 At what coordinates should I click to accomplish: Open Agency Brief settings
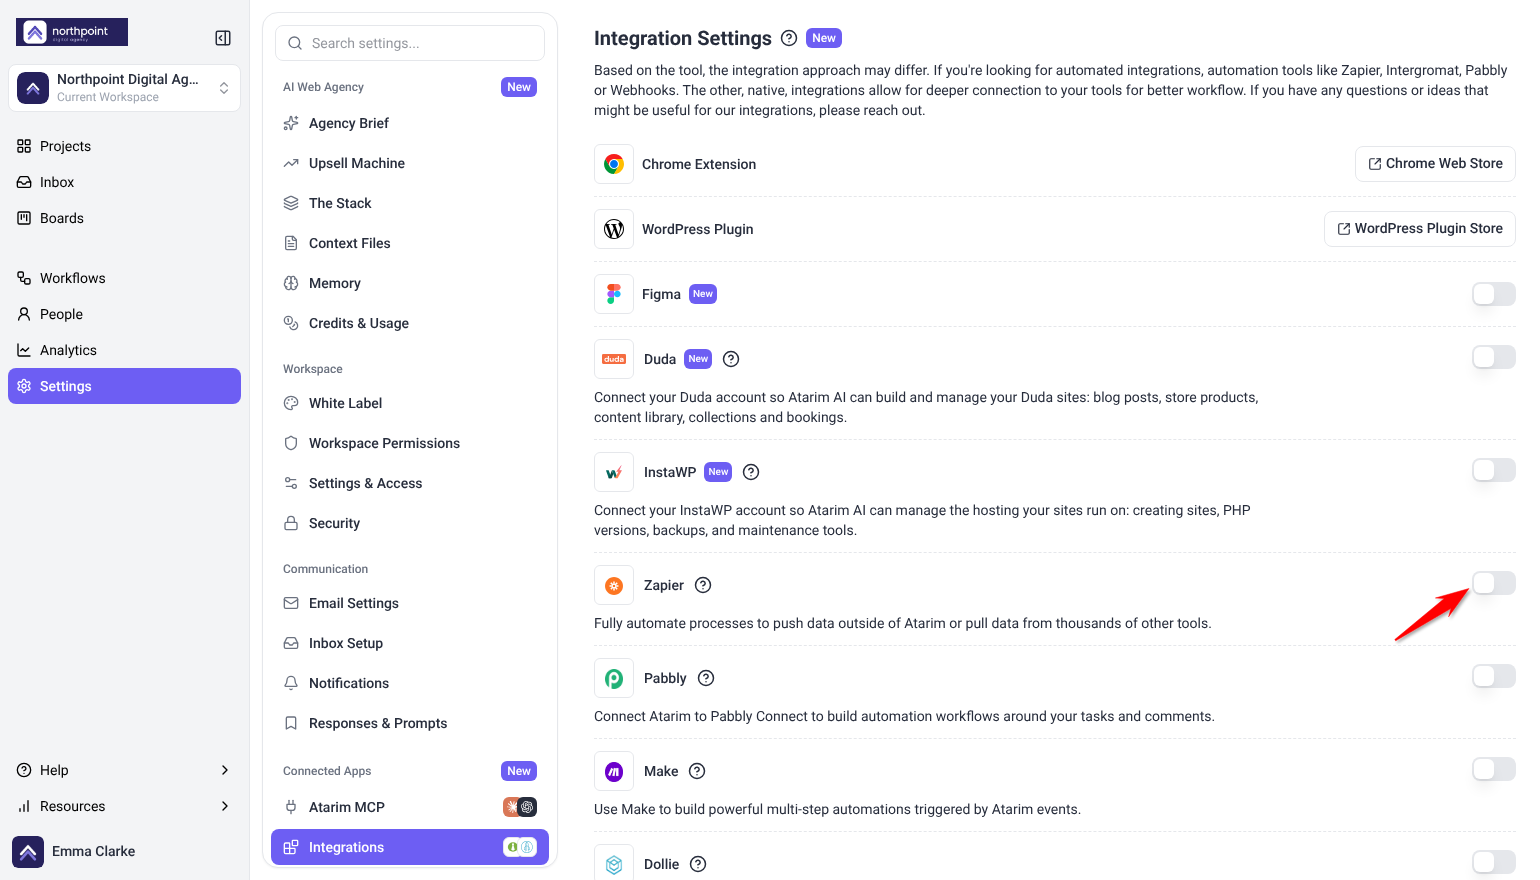point(410,123)
